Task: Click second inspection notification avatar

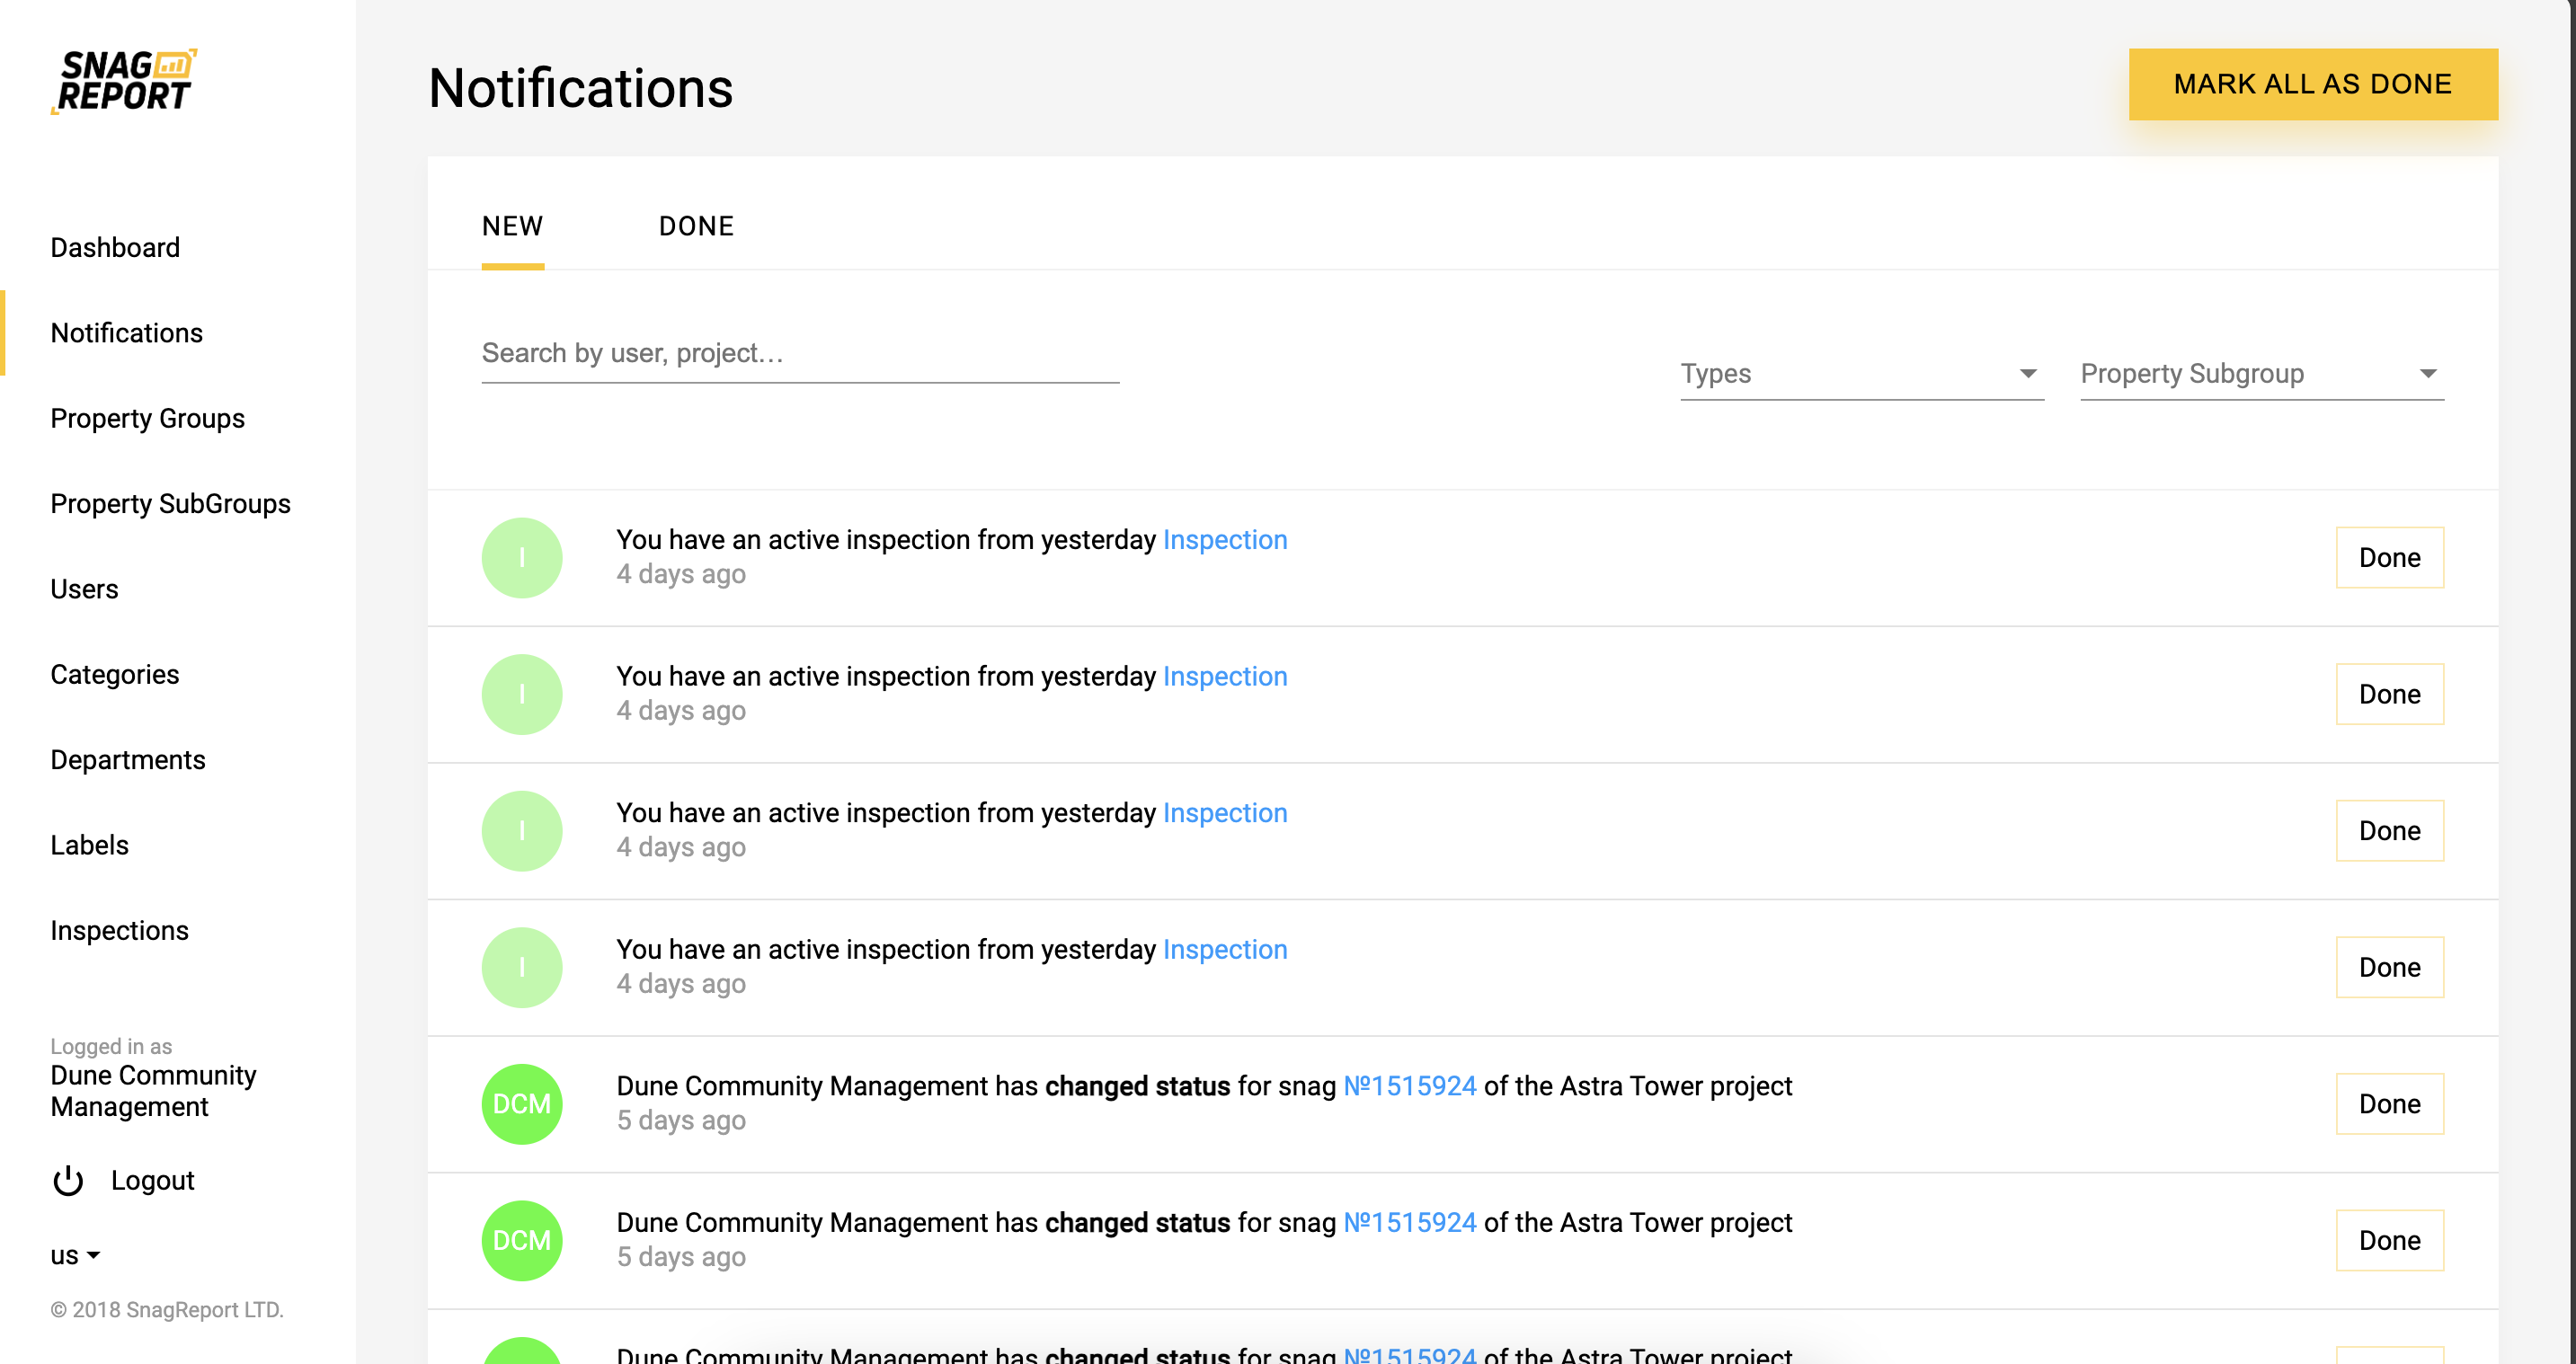Action: [x=522, y=694]
